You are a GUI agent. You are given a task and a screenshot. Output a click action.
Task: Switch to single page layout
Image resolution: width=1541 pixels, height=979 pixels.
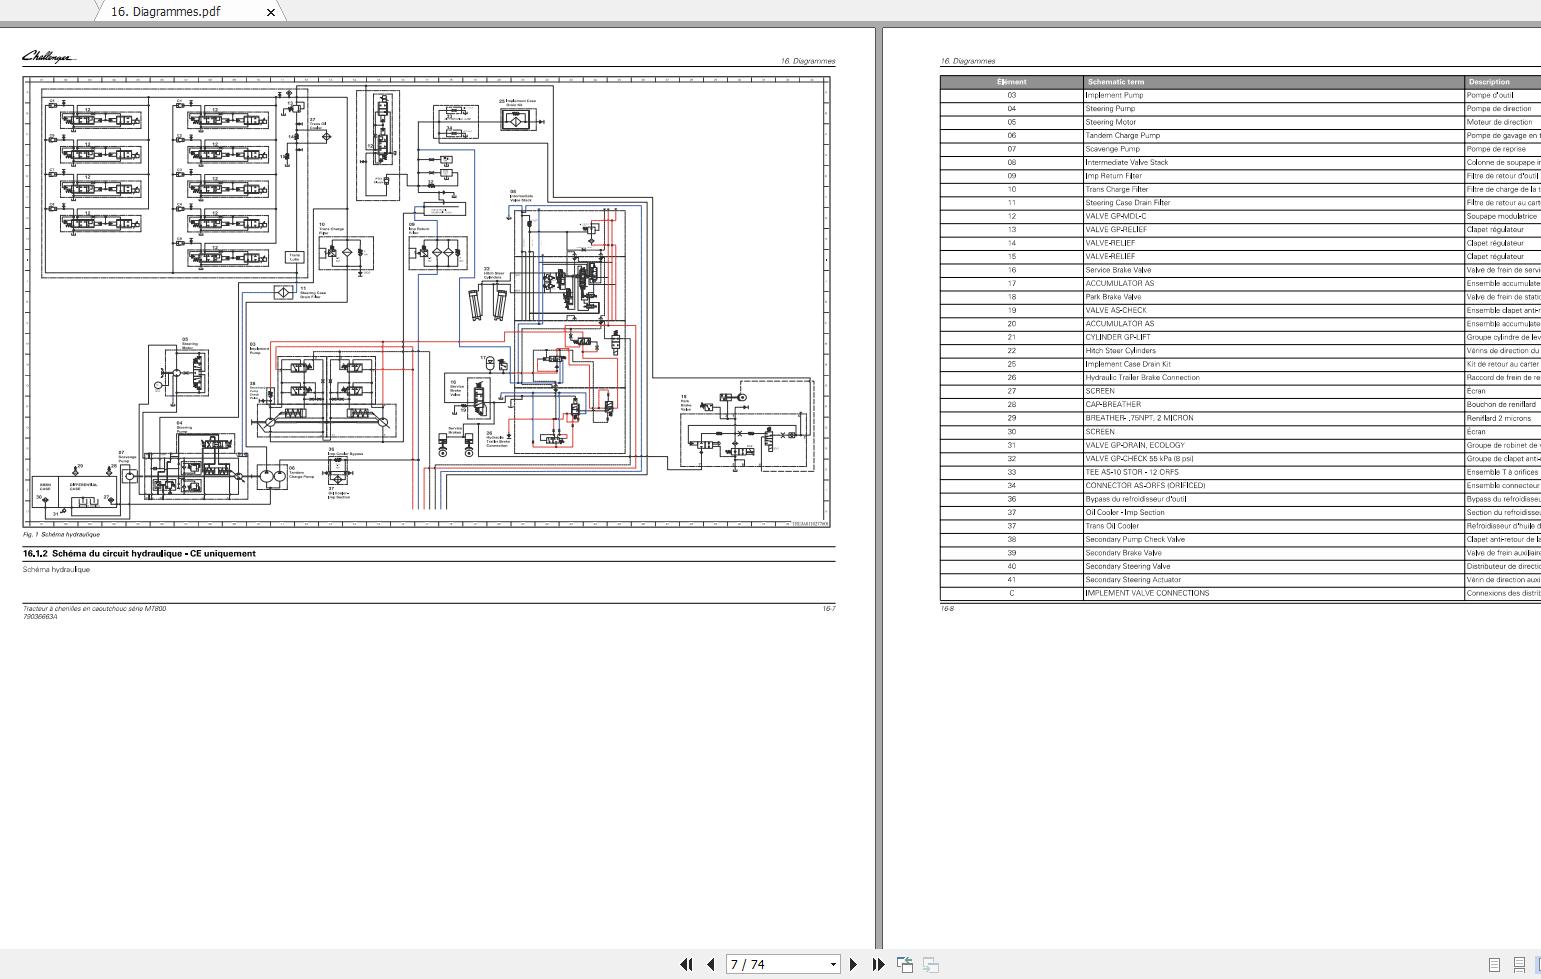coord(1494,965)
